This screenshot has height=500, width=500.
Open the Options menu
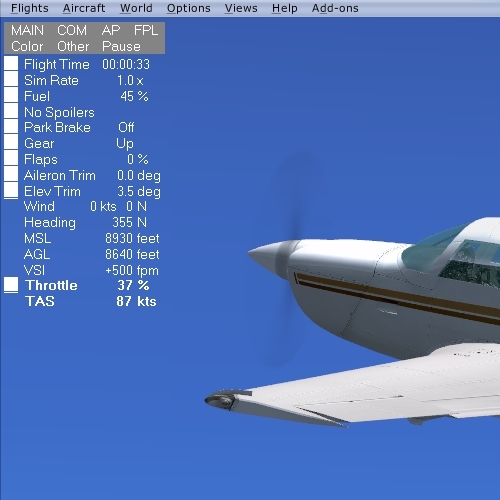(x=189, y=8)
